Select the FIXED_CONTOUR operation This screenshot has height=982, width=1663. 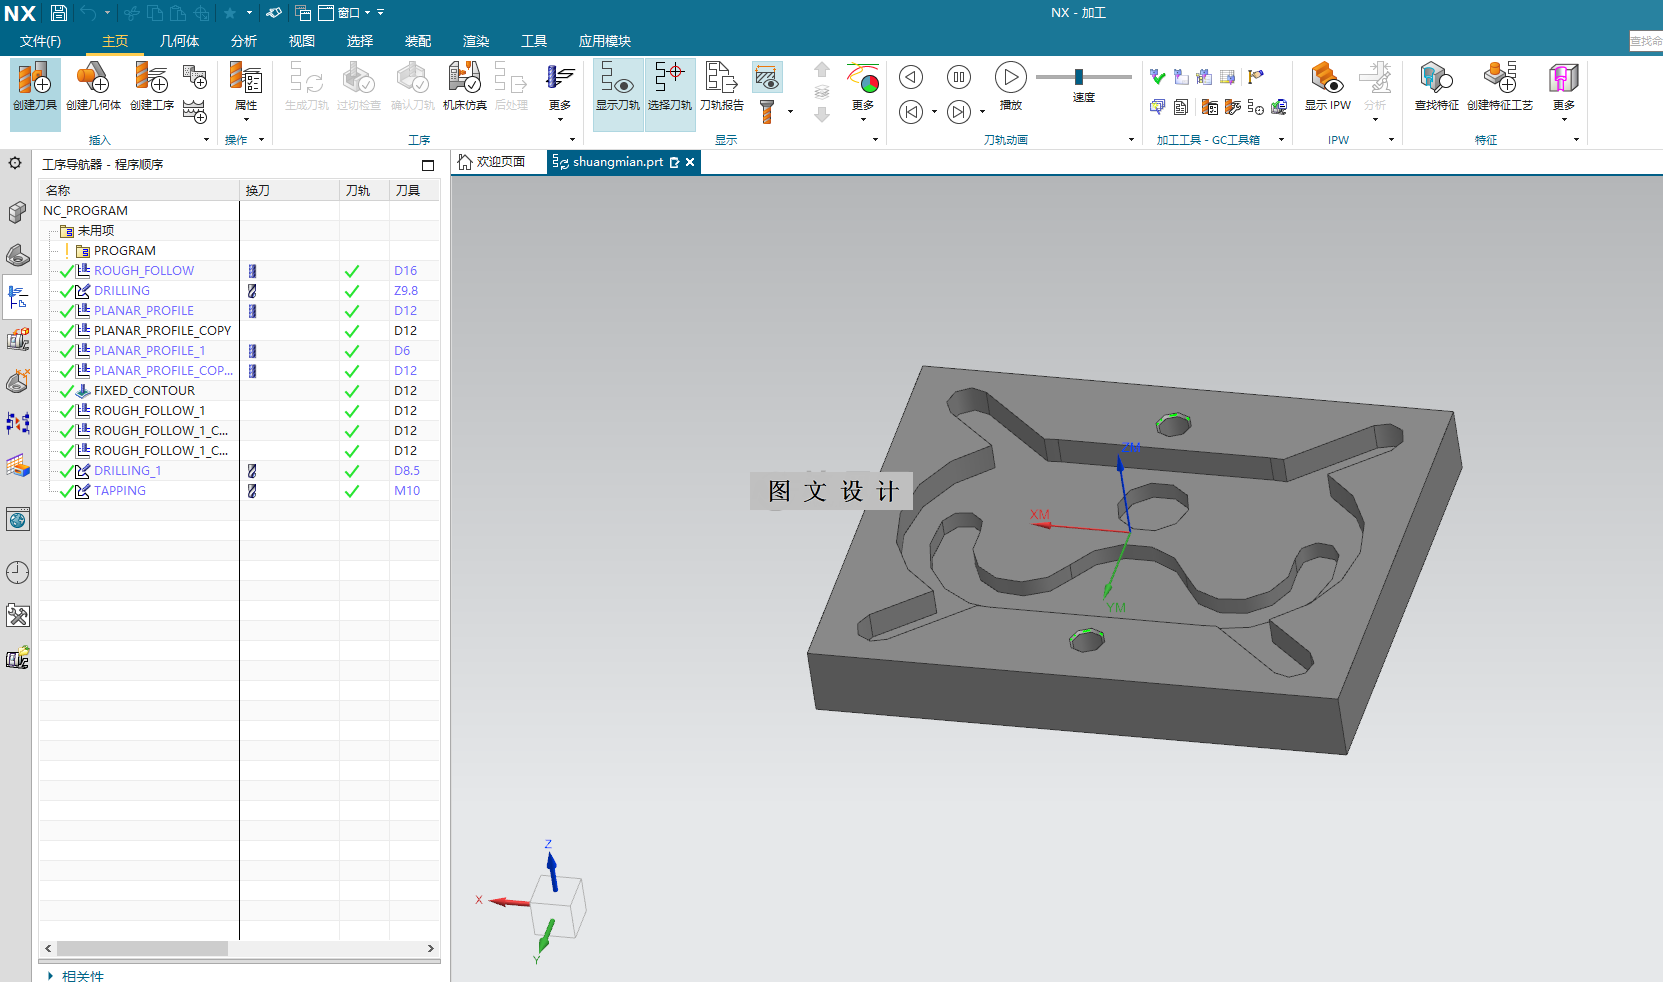click(x=144, y=391)
